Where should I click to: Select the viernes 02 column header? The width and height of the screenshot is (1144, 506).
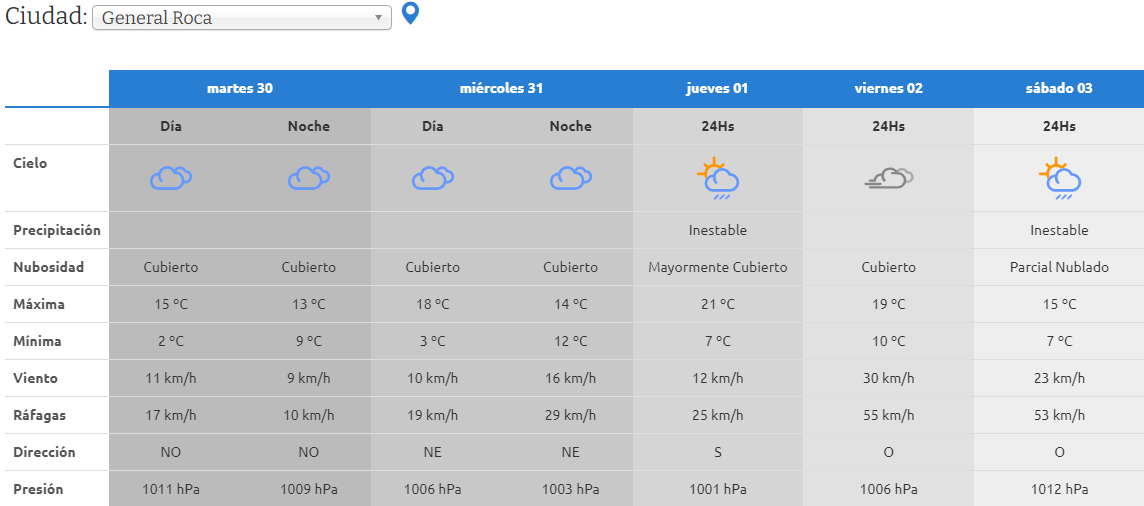pyautogui.click(x=888, y=88)
